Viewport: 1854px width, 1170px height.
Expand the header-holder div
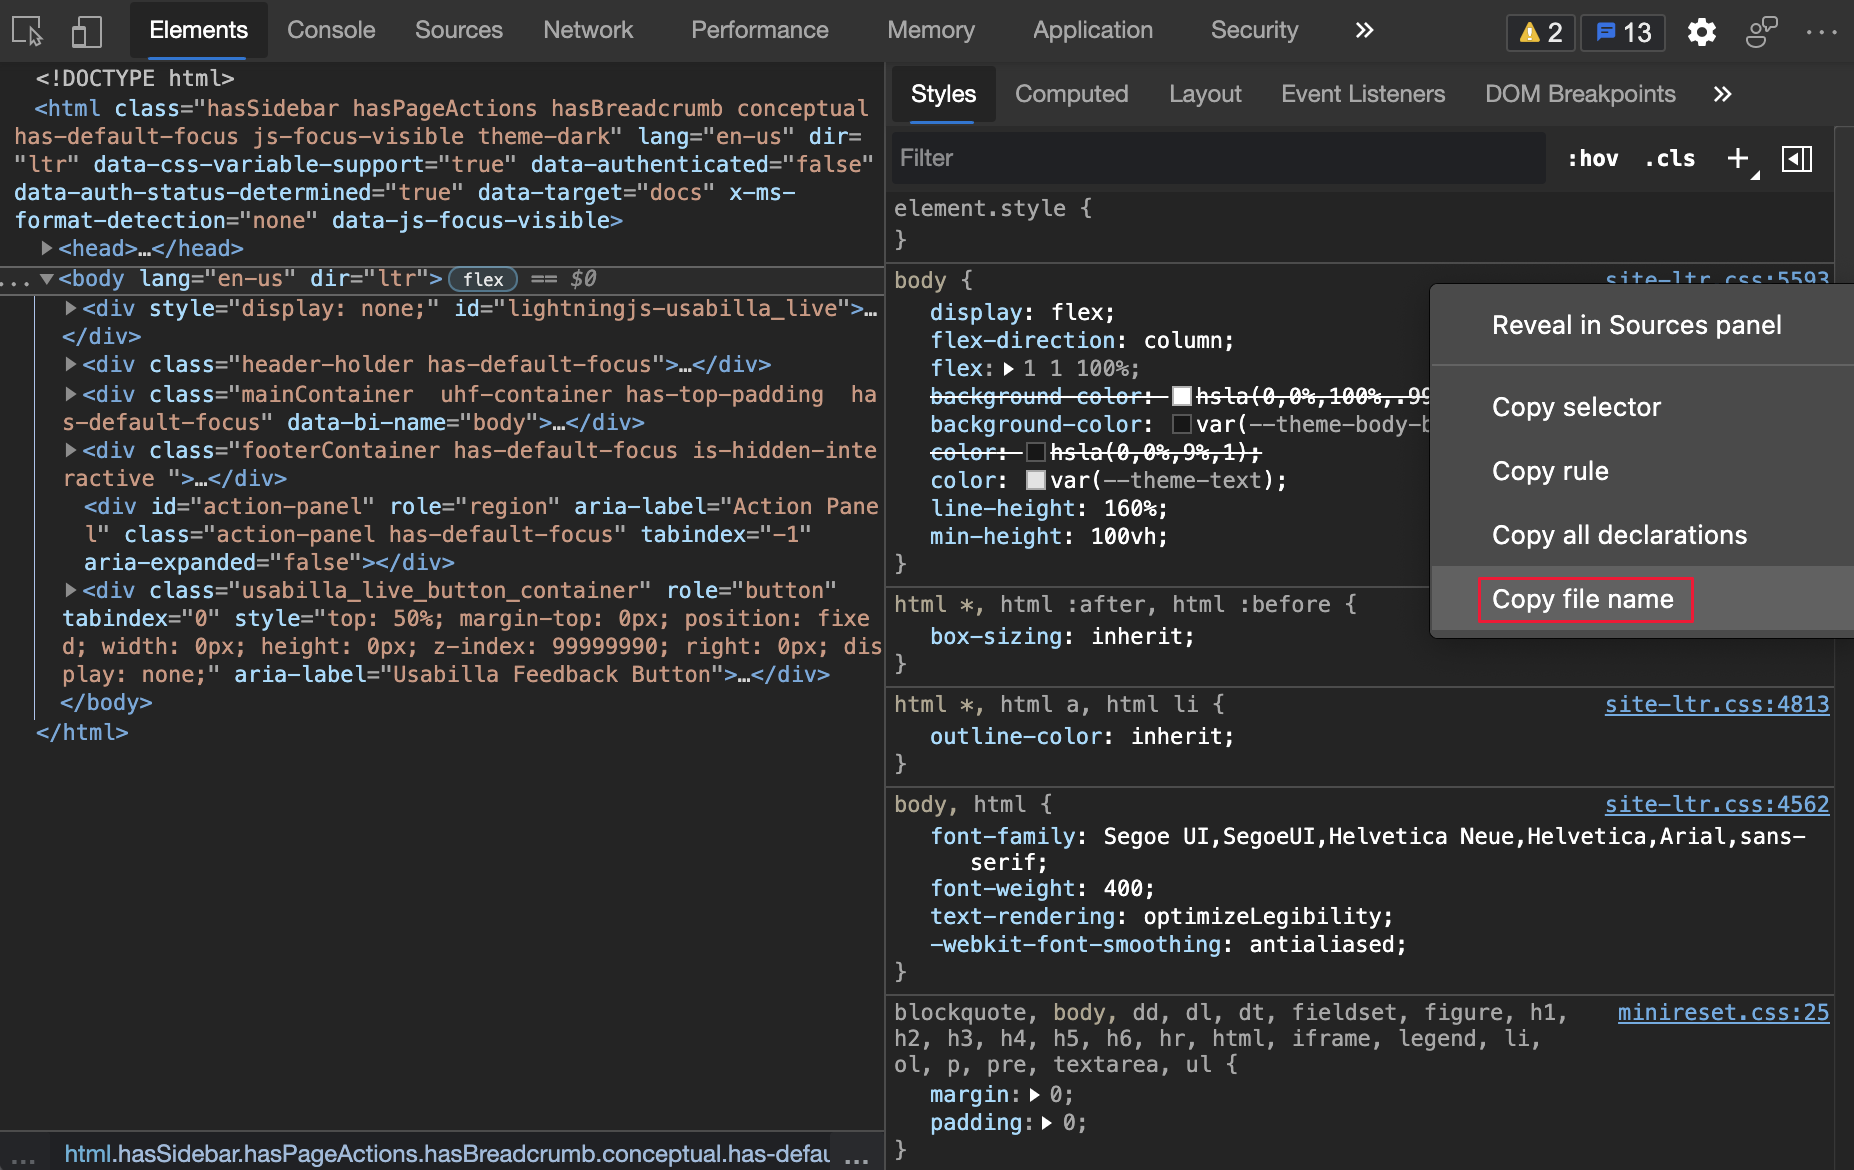pos(70,364)
